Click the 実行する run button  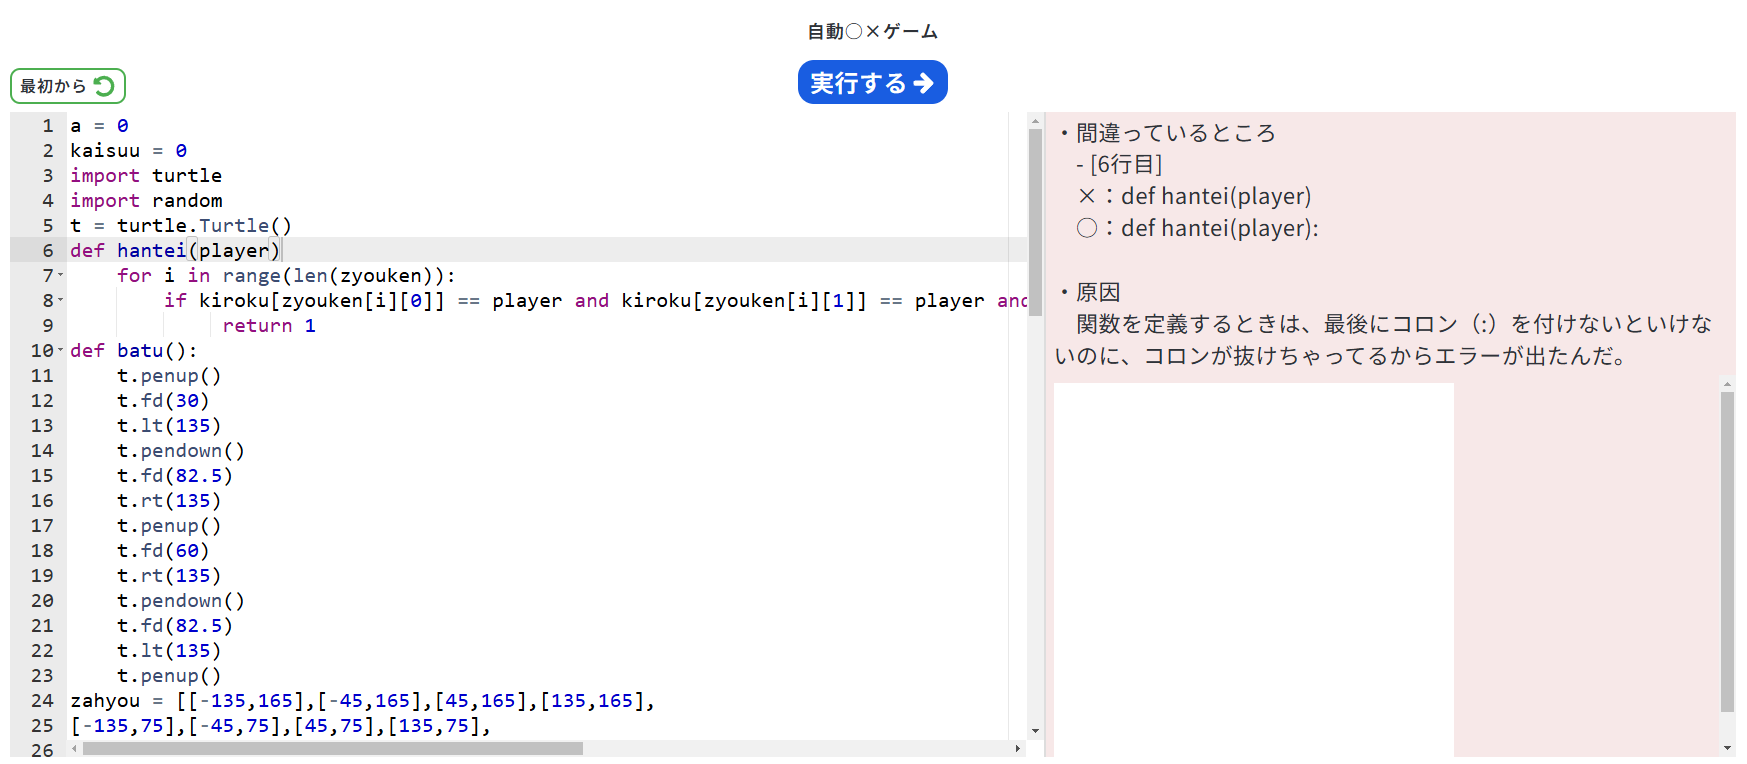tap(872, 82)
